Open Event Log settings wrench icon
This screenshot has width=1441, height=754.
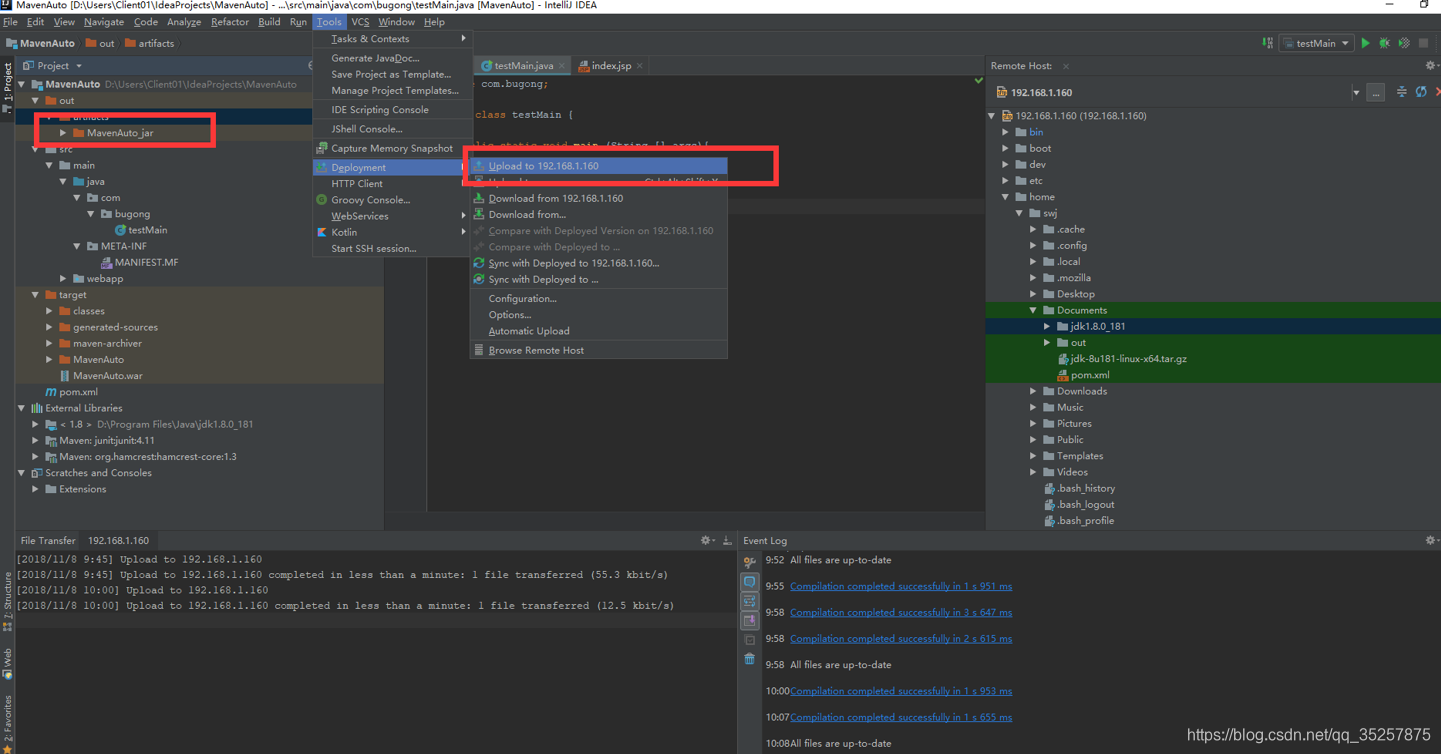749,562
